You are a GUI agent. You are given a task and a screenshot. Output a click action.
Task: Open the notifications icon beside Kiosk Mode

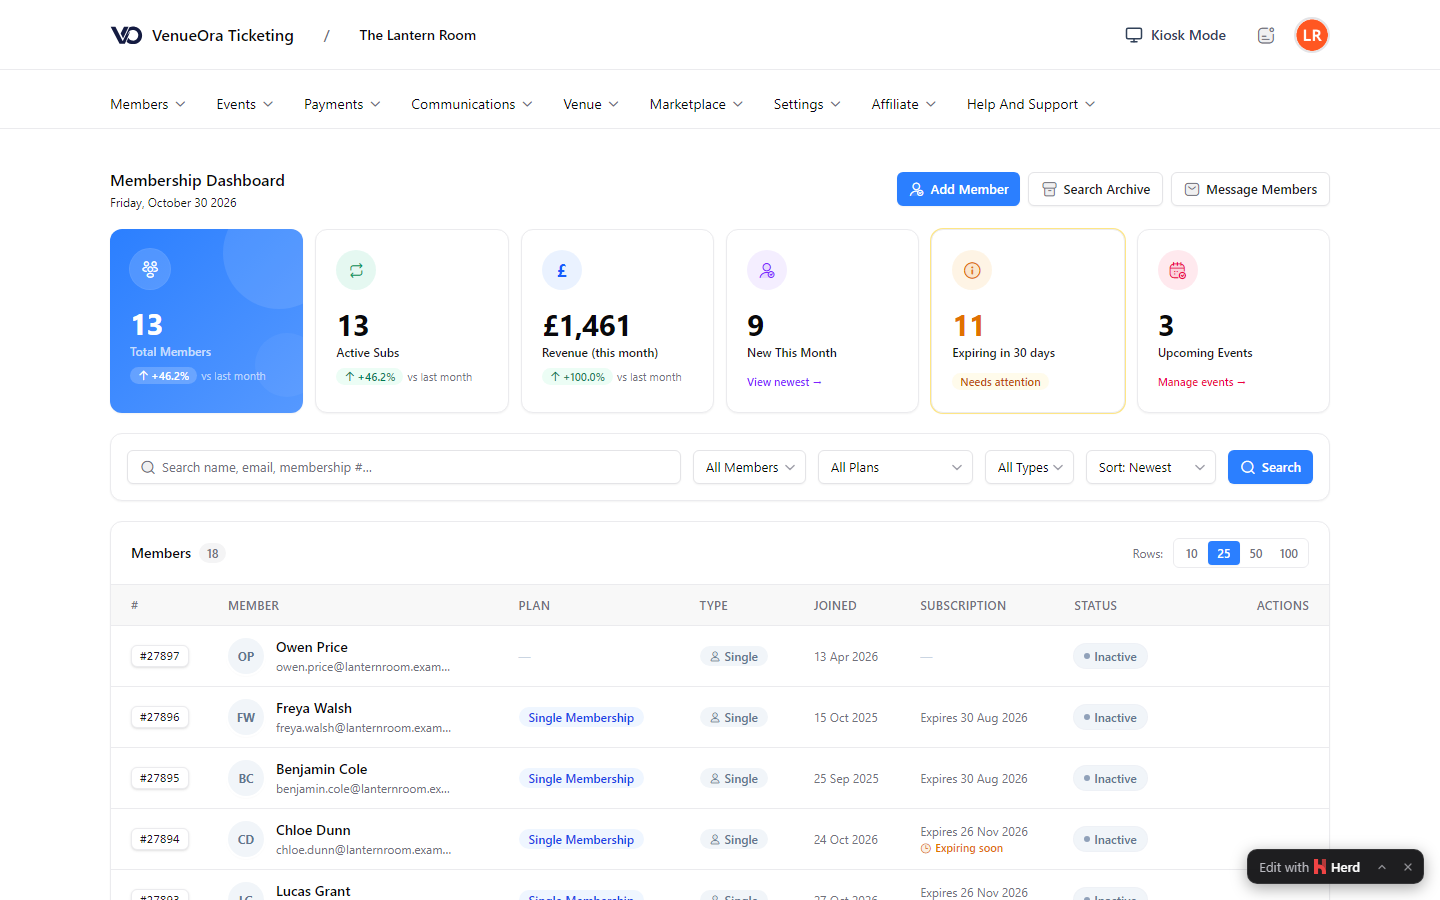point(1266,35)
